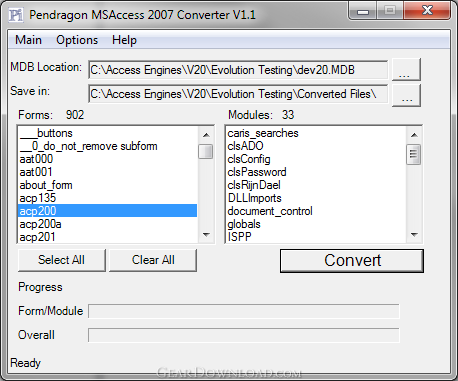The image size is (458, 381).
Task: Click Modules list scroll up arrow
Action: tap(414, 135)
